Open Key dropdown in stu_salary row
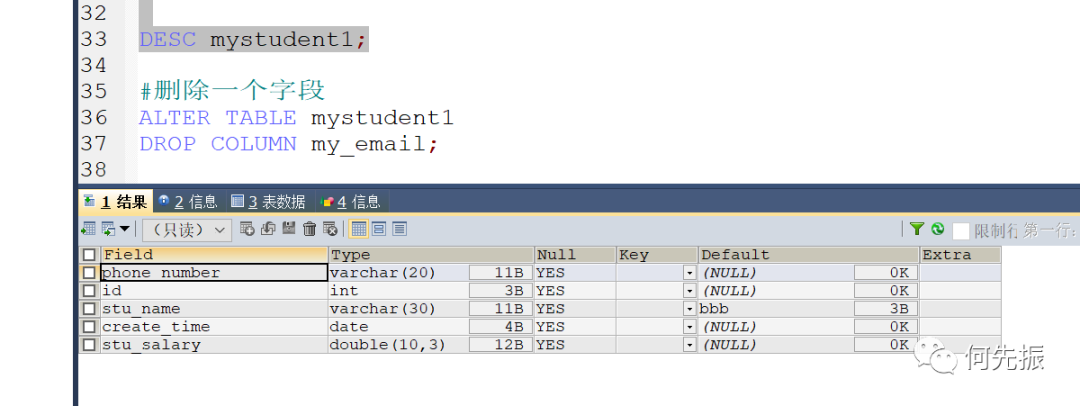 [x=689, y=345]
